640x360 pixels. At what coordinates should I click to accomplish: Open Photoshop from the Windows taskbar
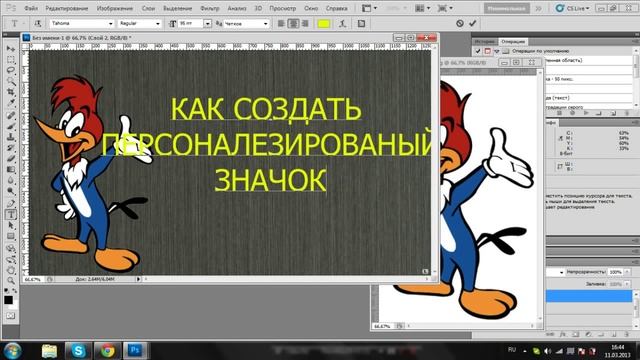[x=135, y=350]
